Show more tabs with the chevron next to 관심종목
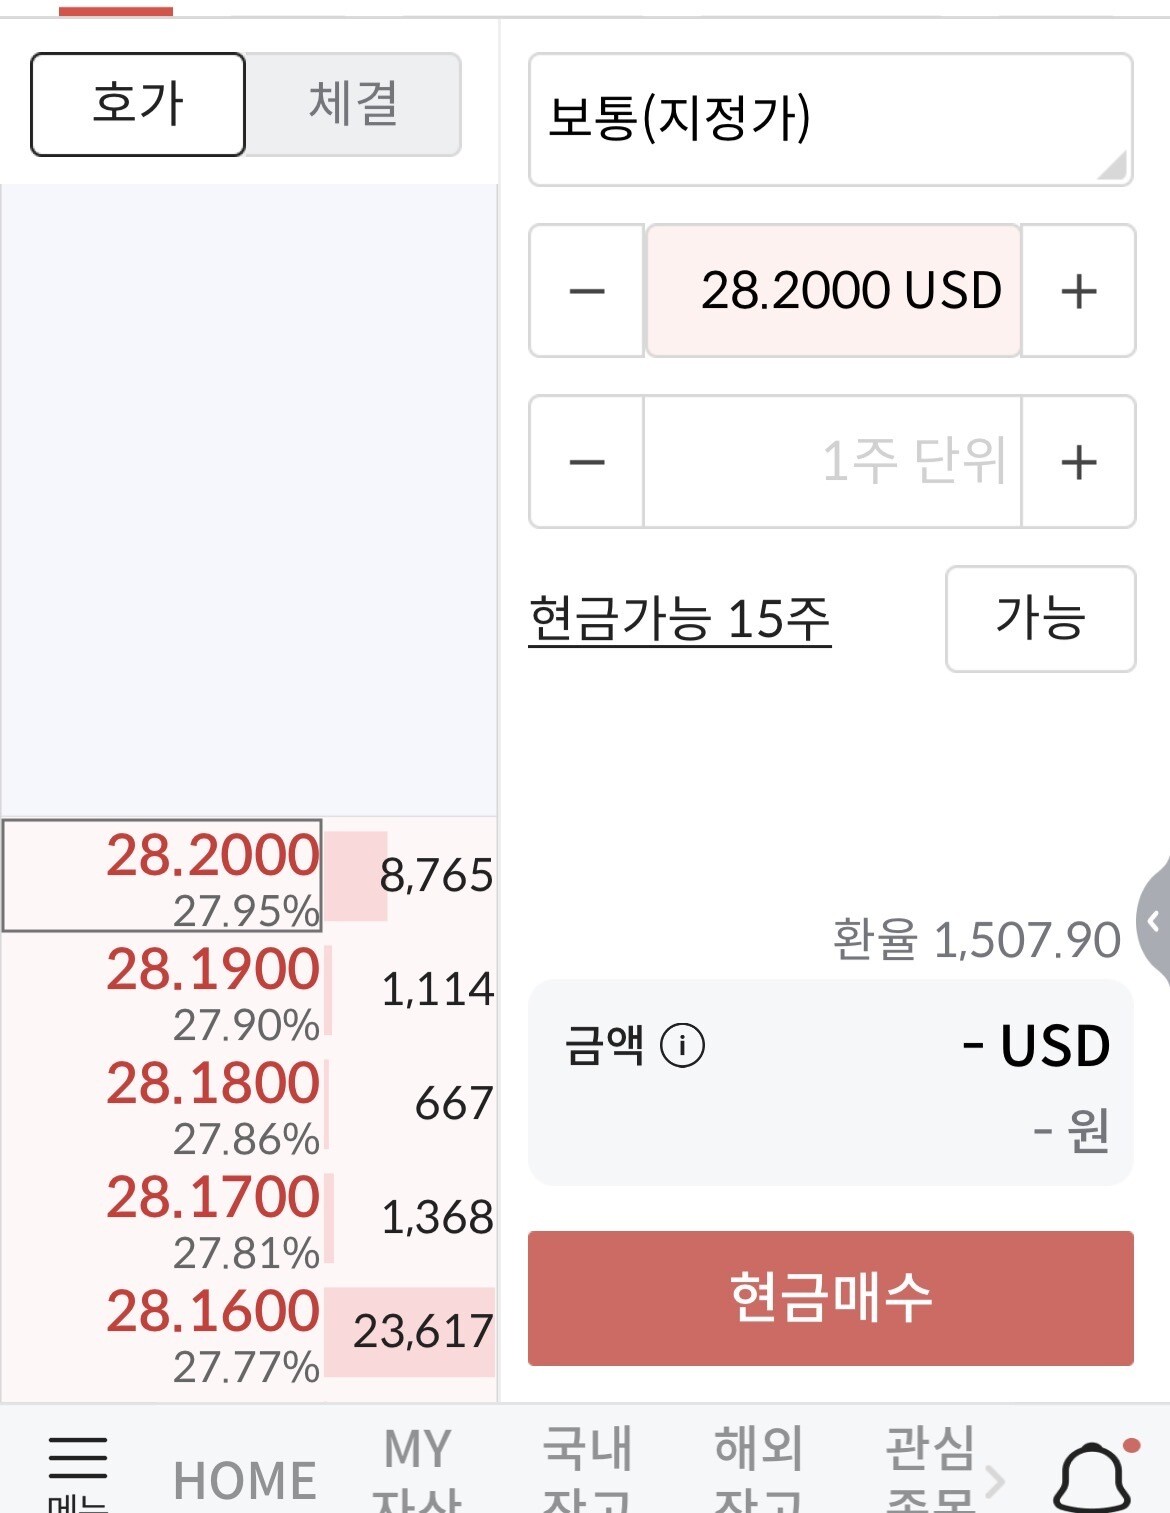 [x=994, y=1481]
